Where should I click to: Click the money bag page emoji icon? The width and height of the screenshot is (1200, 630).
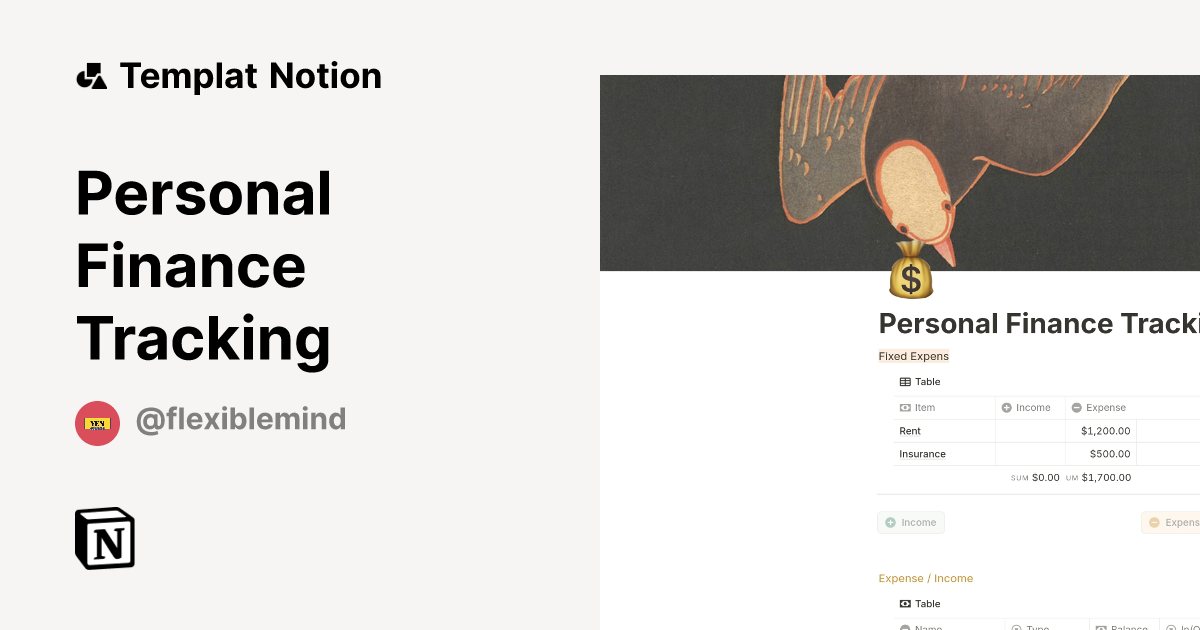910,277
